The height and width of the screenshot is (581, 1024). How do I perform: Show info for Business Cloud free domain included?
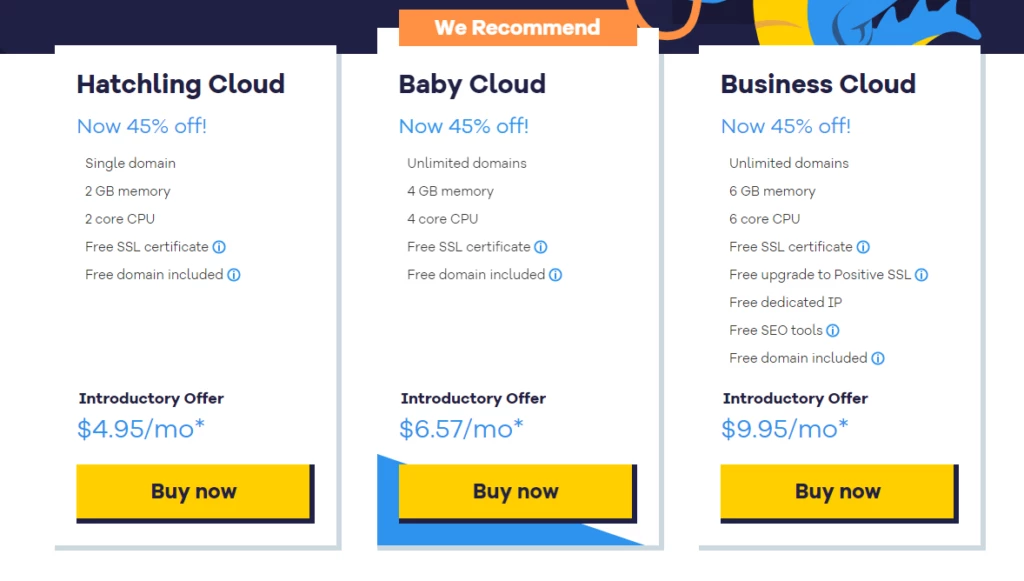pos(878,359)
